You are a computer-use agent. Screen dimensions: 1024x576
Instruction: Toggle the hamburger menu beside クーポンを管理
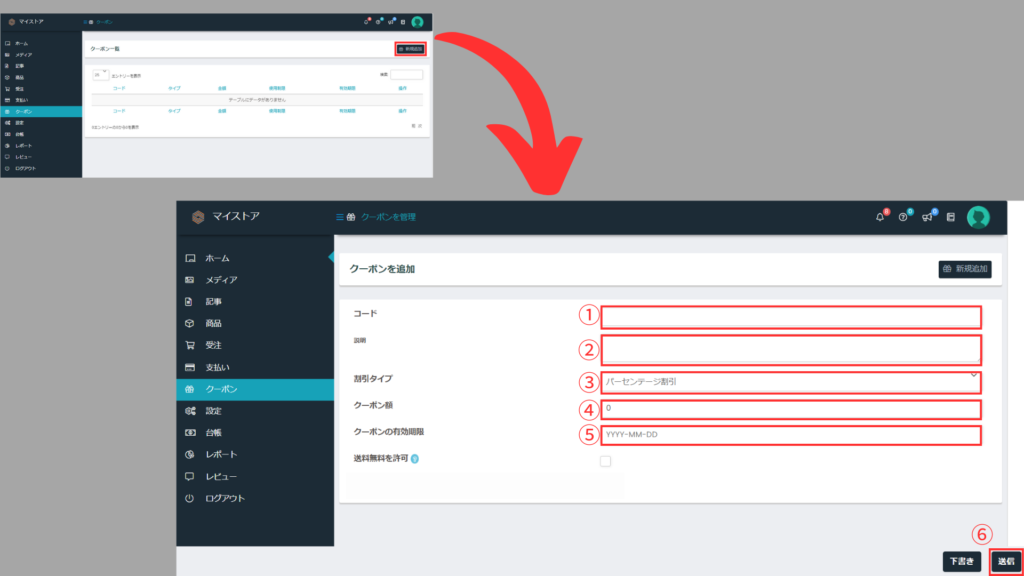pos(339,217)
